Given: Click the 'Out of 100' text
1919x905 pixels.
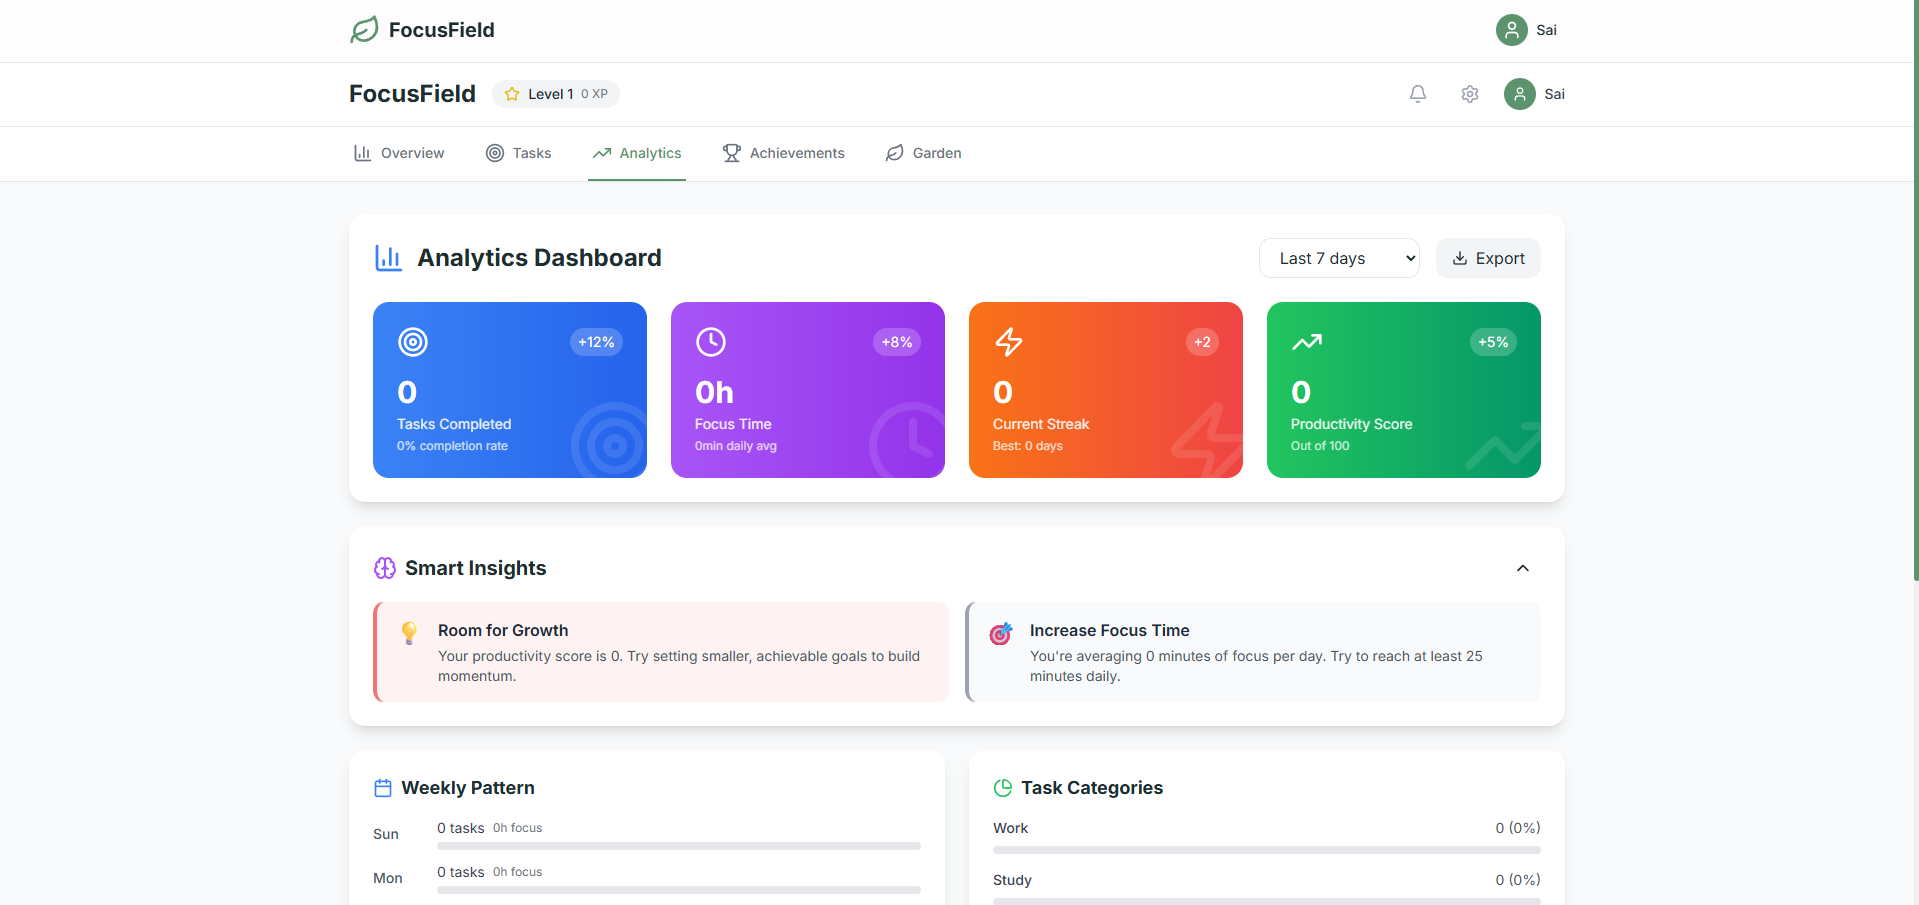Looking at the screenshot, I should 1320,446.
